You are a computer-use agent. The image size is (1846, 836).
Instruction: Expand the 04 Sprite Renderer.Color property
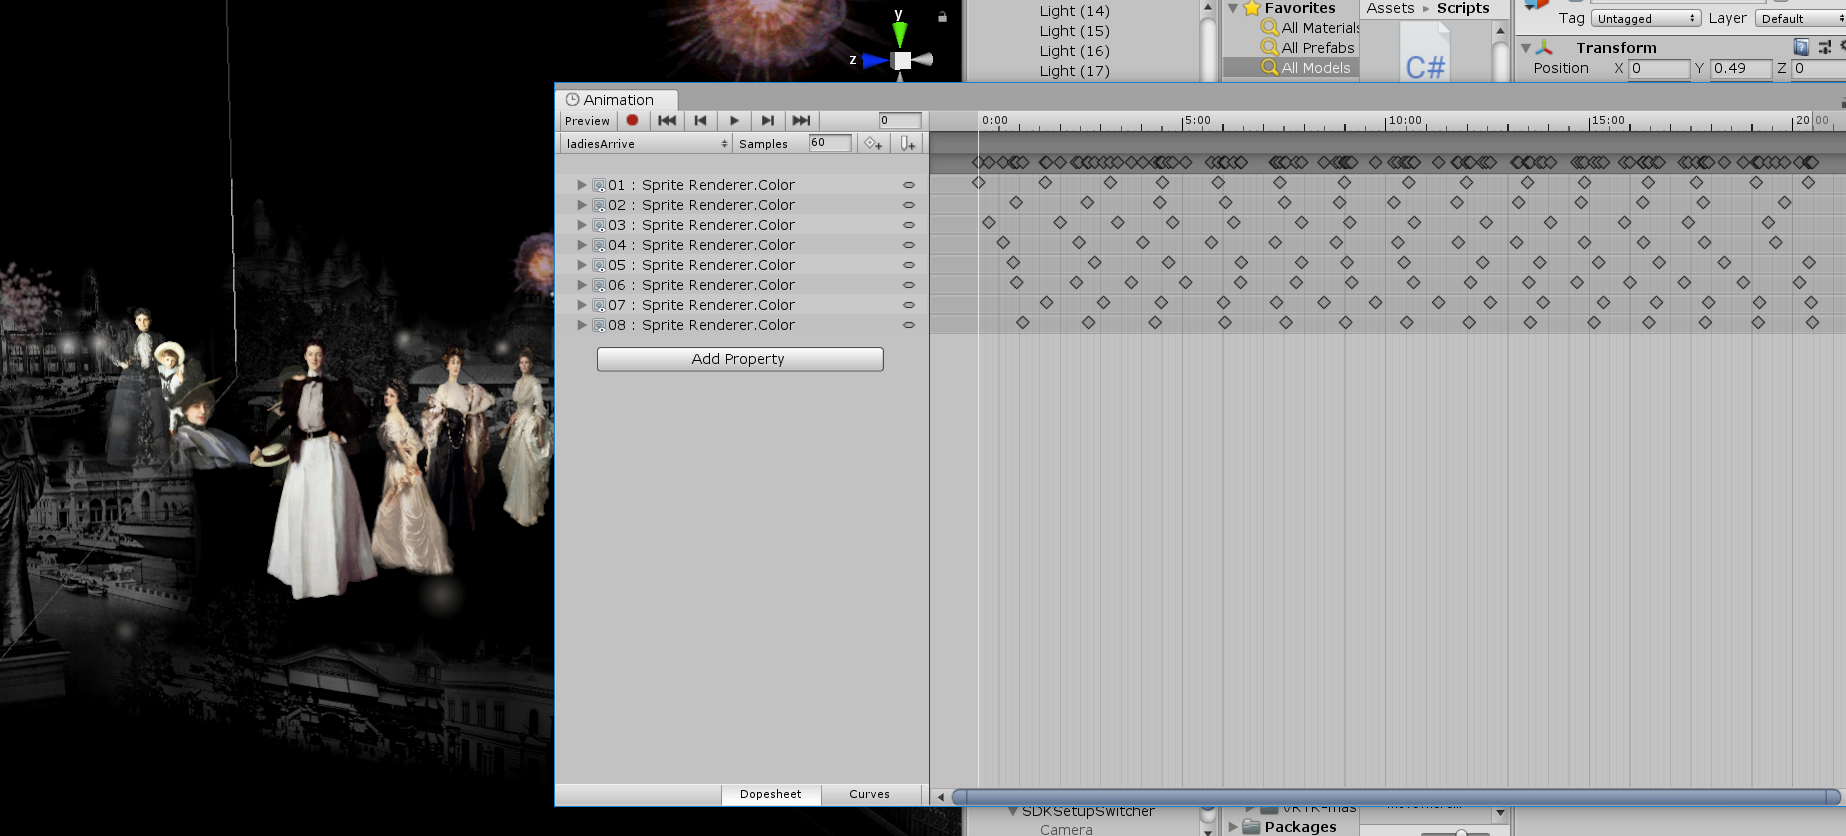tap(581, 245)
